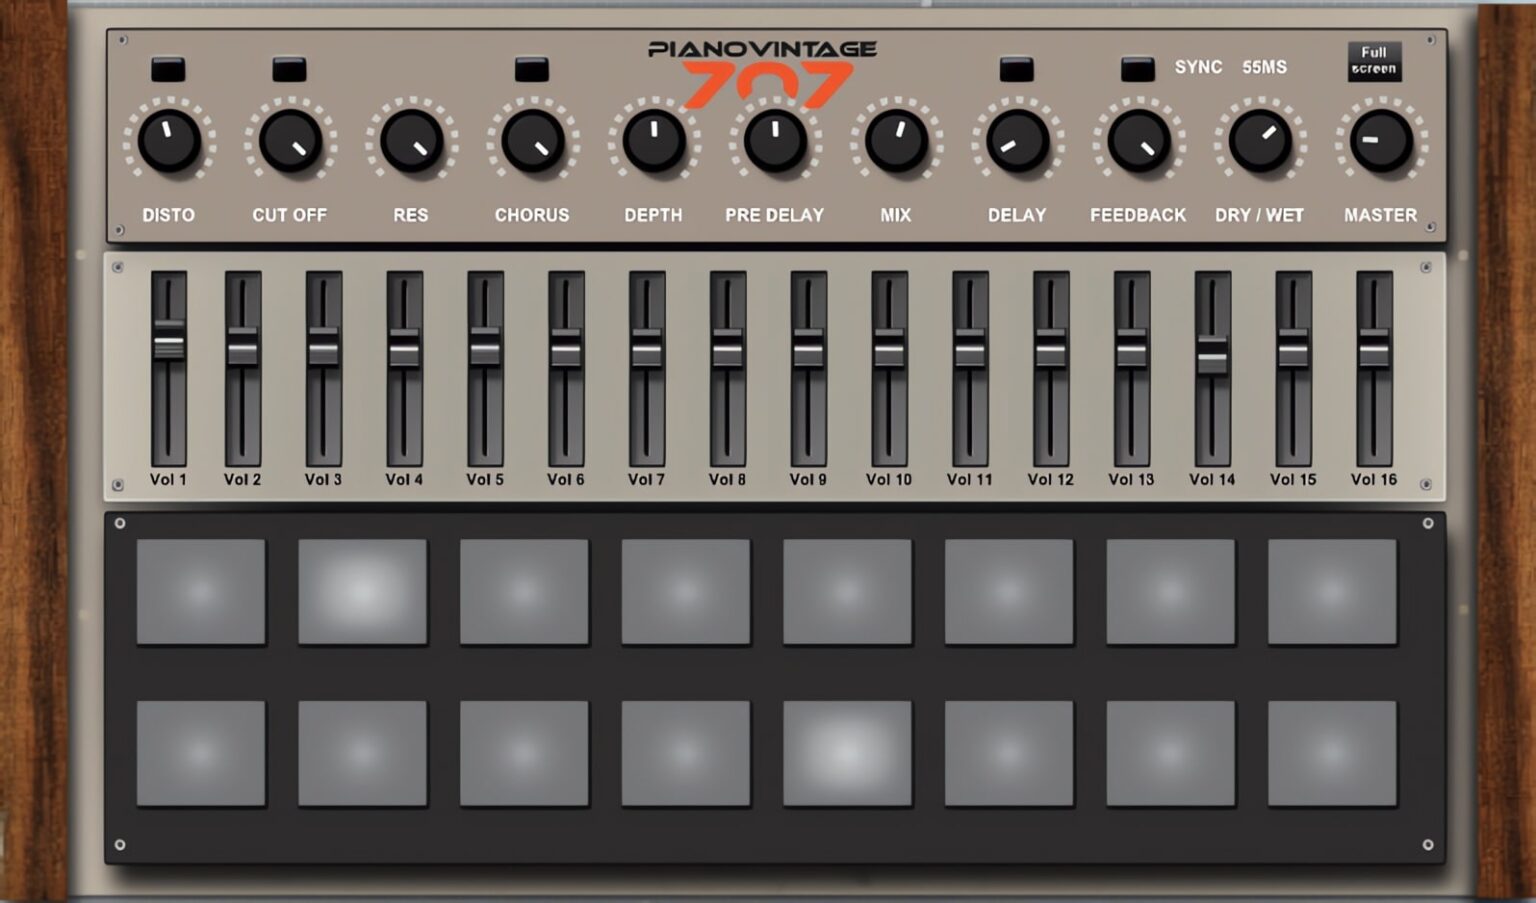This screenshot has width=1536, height=903.
Task: Click the CHORUS knob
Action: [x=532, y=141]
